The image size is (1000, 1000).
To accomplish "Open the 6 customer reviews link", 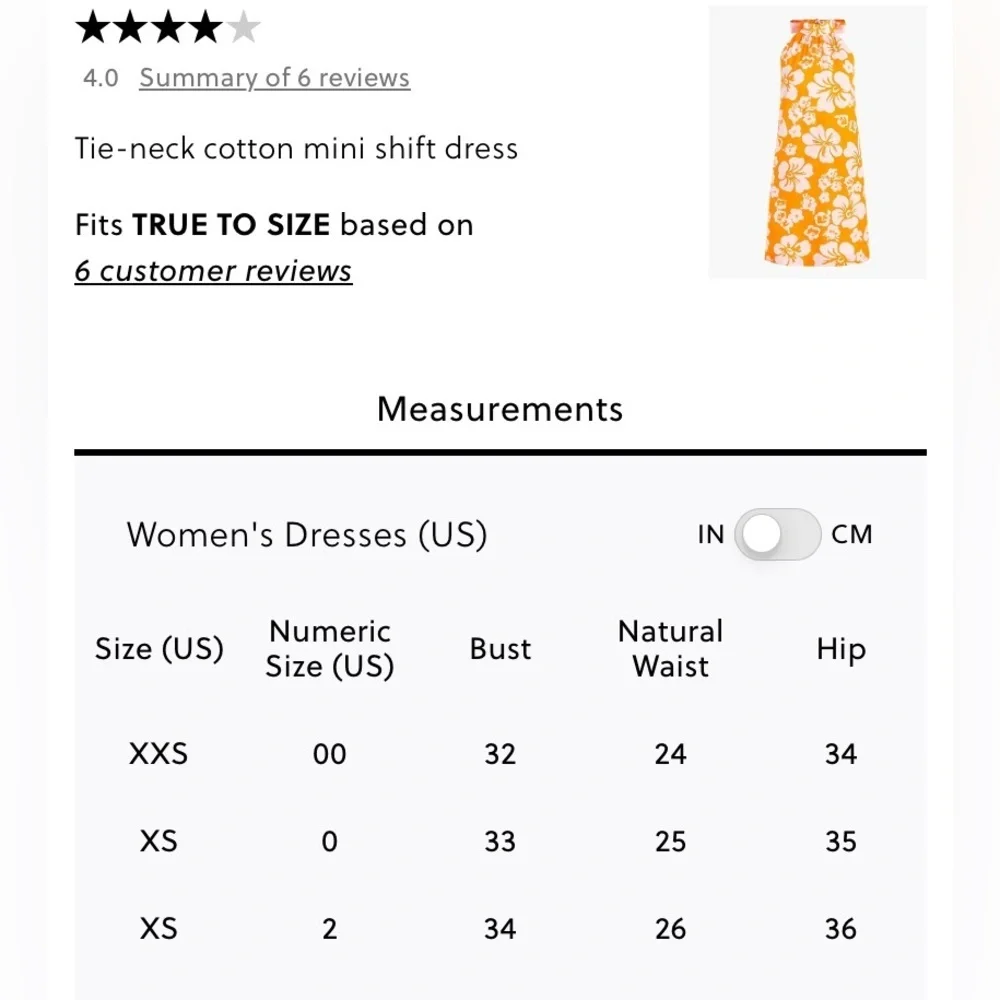I will click(x=213, y=271).
